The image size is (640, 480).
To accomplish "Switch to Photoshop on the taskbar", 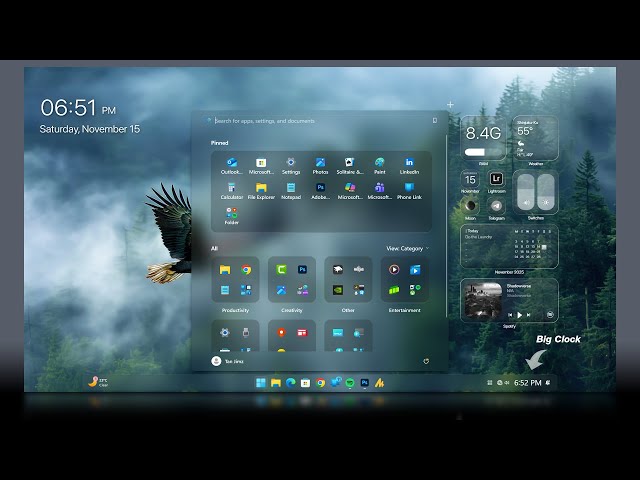I will pos(364,382).
